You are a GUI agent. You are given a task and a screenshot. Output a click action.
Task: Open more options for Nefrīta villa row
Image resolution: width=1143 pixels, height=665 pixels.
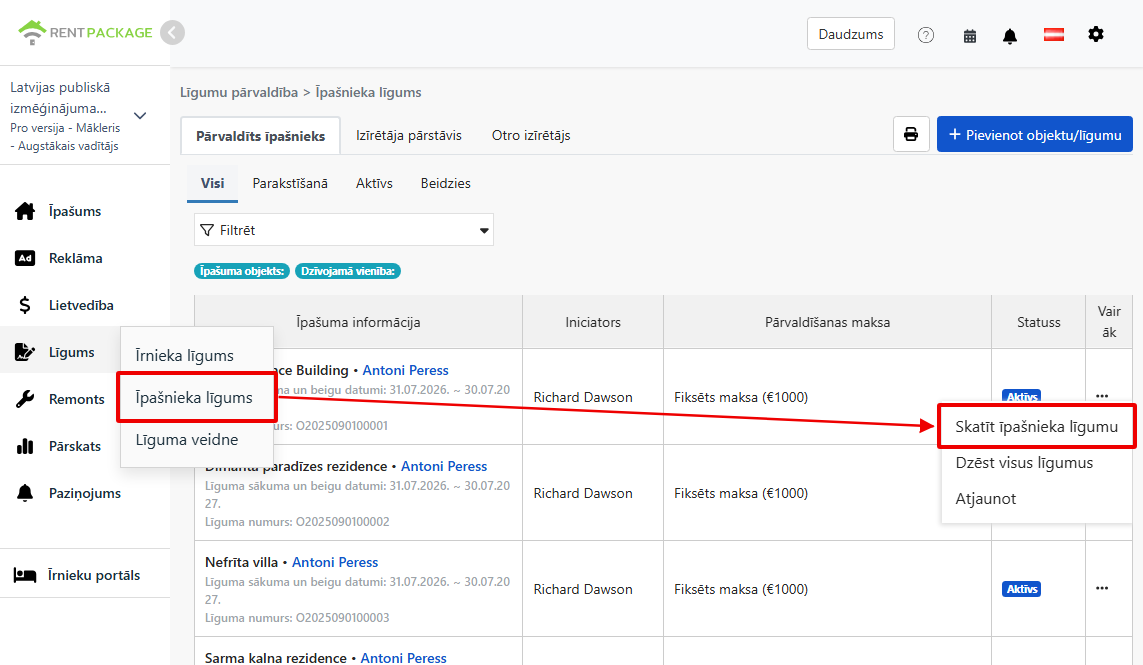click(x=1101, y=588)
